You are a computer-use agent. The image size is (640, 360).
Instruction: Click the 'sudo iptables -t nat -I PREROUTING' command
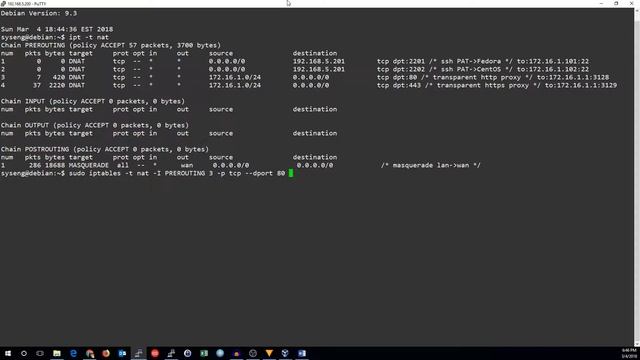(137, 173)
